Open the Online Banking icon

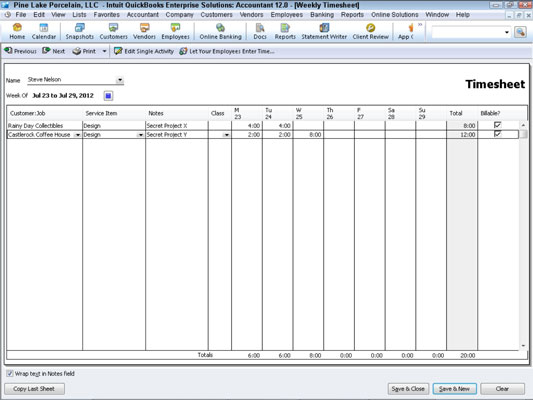tap(220, 28)
